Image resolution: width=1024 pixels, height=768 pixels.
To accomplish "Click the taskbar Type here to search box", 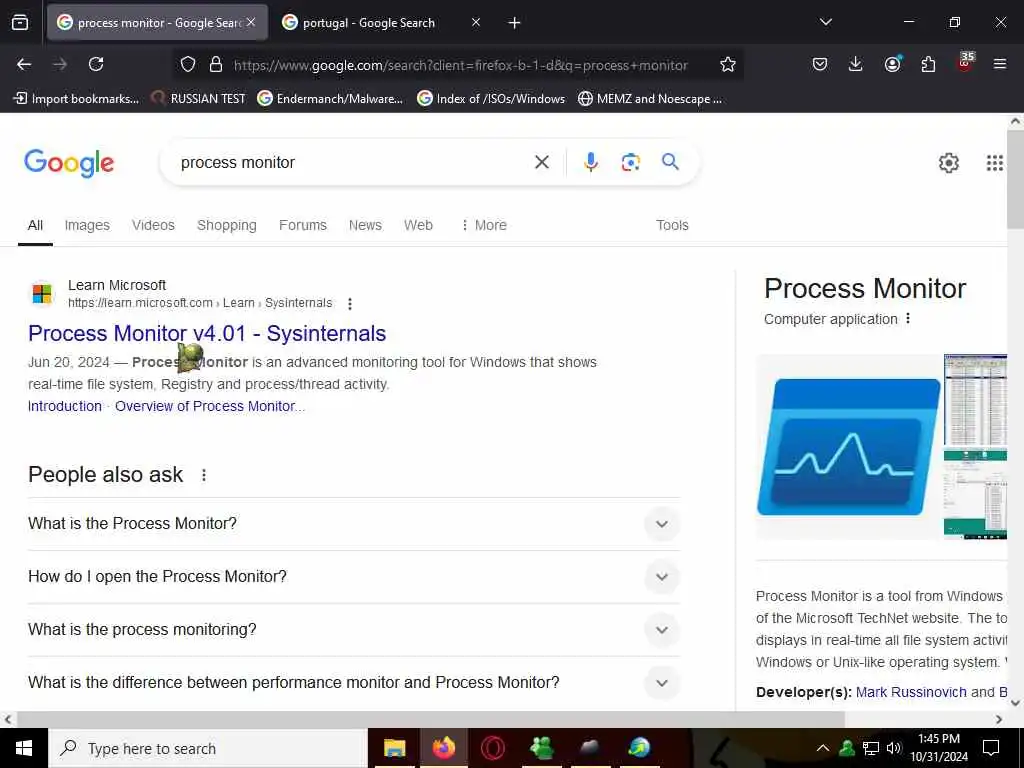I will 208,748.
